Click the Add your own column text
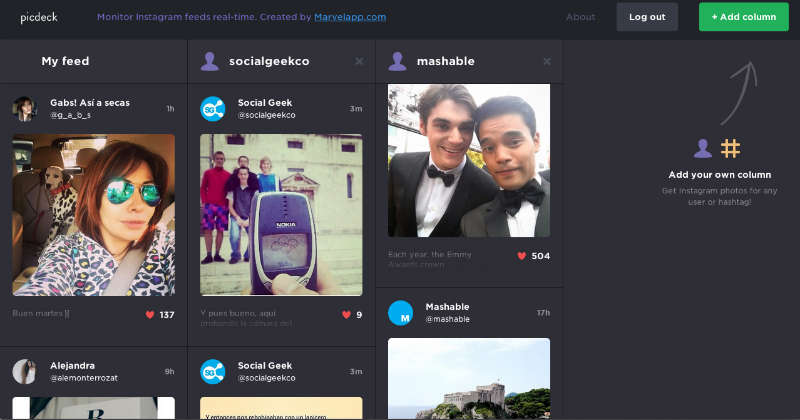The image size is (800, 420). pos(719,175)
